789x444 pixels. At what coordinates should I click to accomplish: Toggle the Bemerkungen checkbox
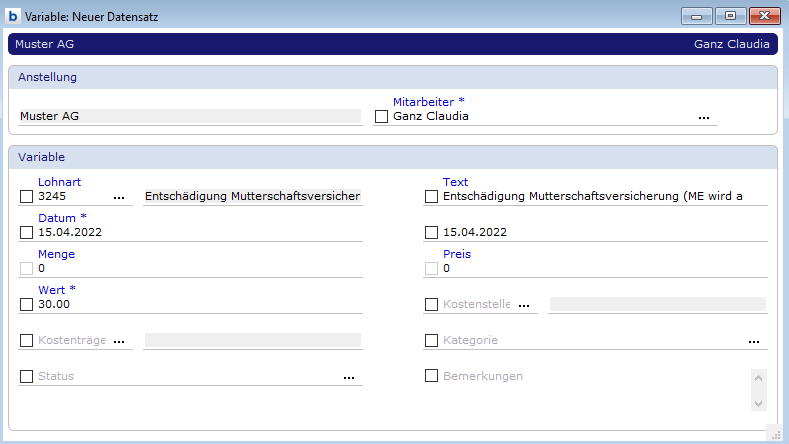tap(431, 376)
